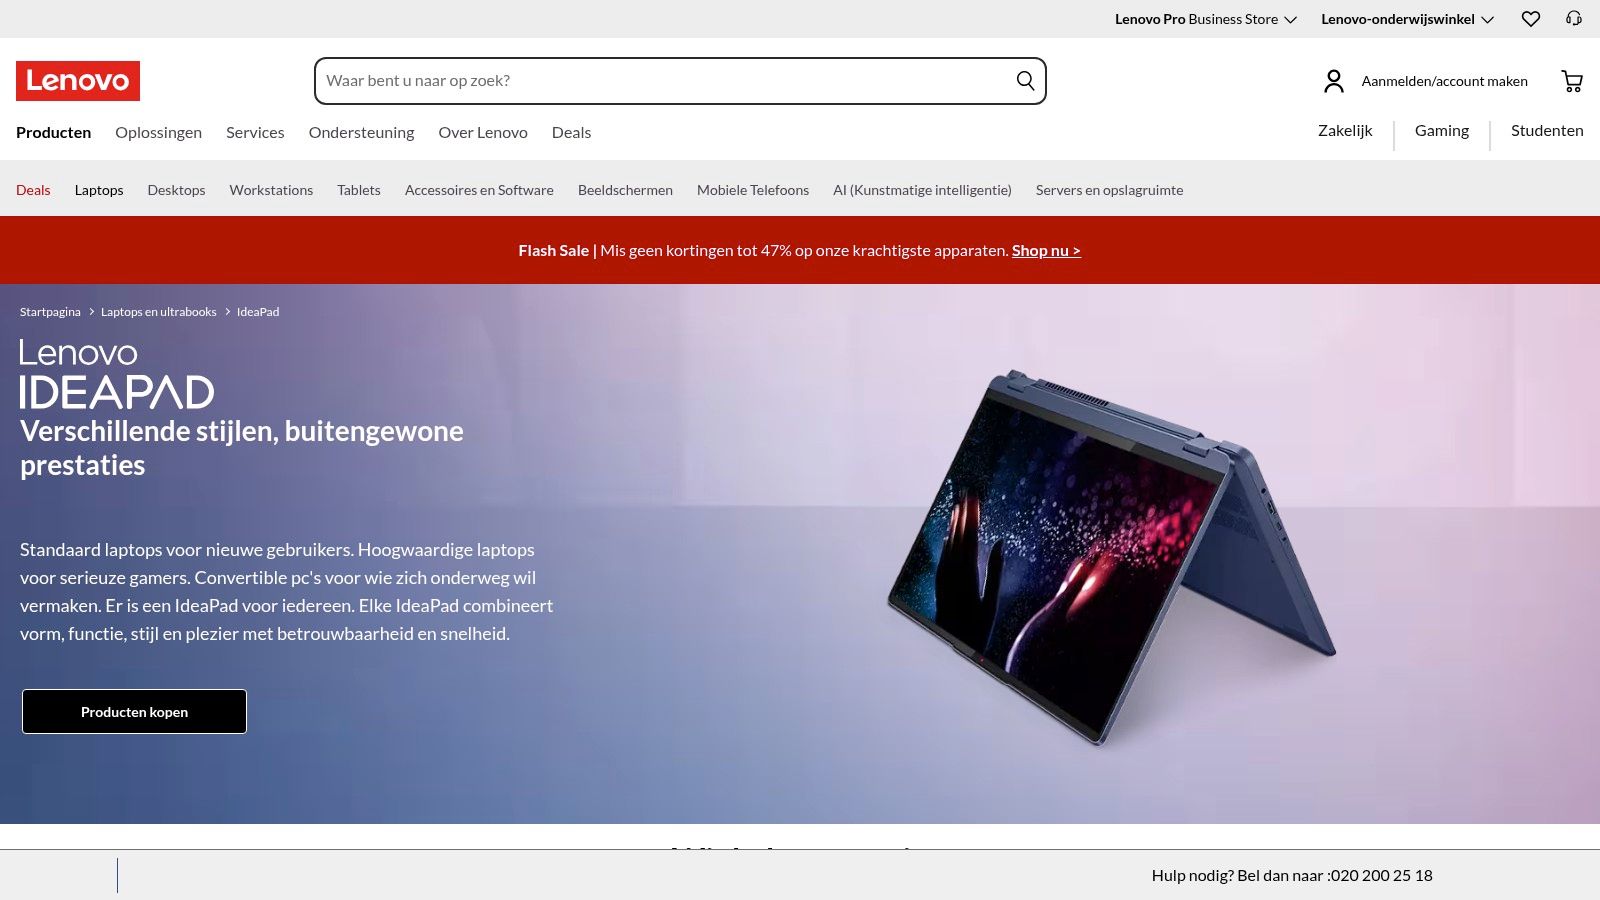Viewport: 1600px width, 900px height.
Task: Click the headset support icon
Action: click(x=1573, y=19)
